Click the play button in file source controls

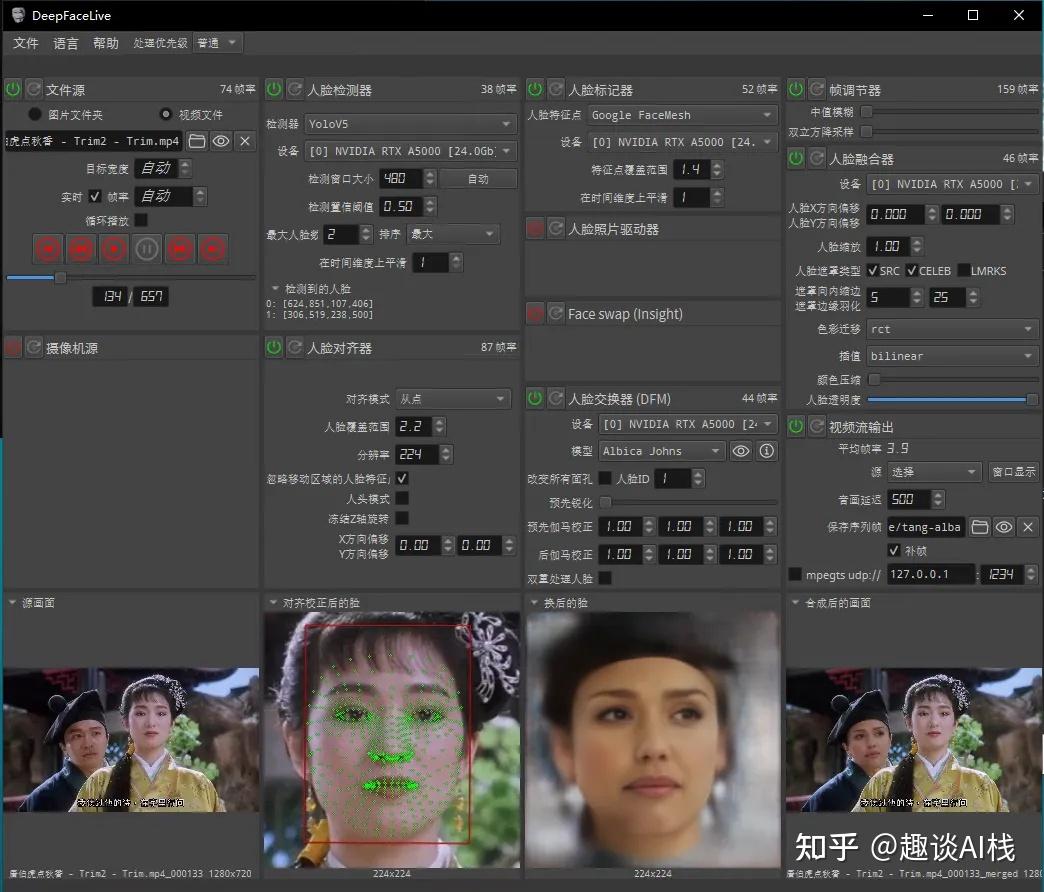pyautogui.click(x=114, y=250)
